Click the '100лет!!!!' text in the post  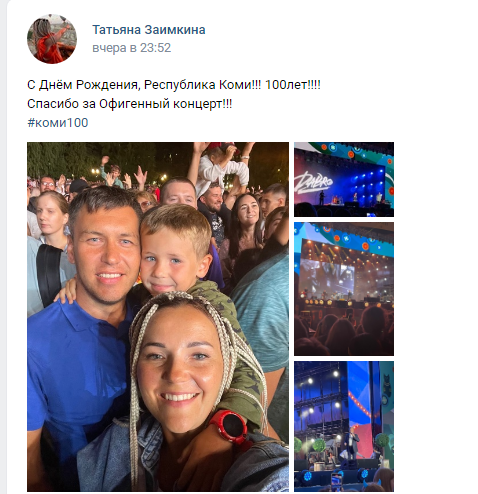point(293,85)
